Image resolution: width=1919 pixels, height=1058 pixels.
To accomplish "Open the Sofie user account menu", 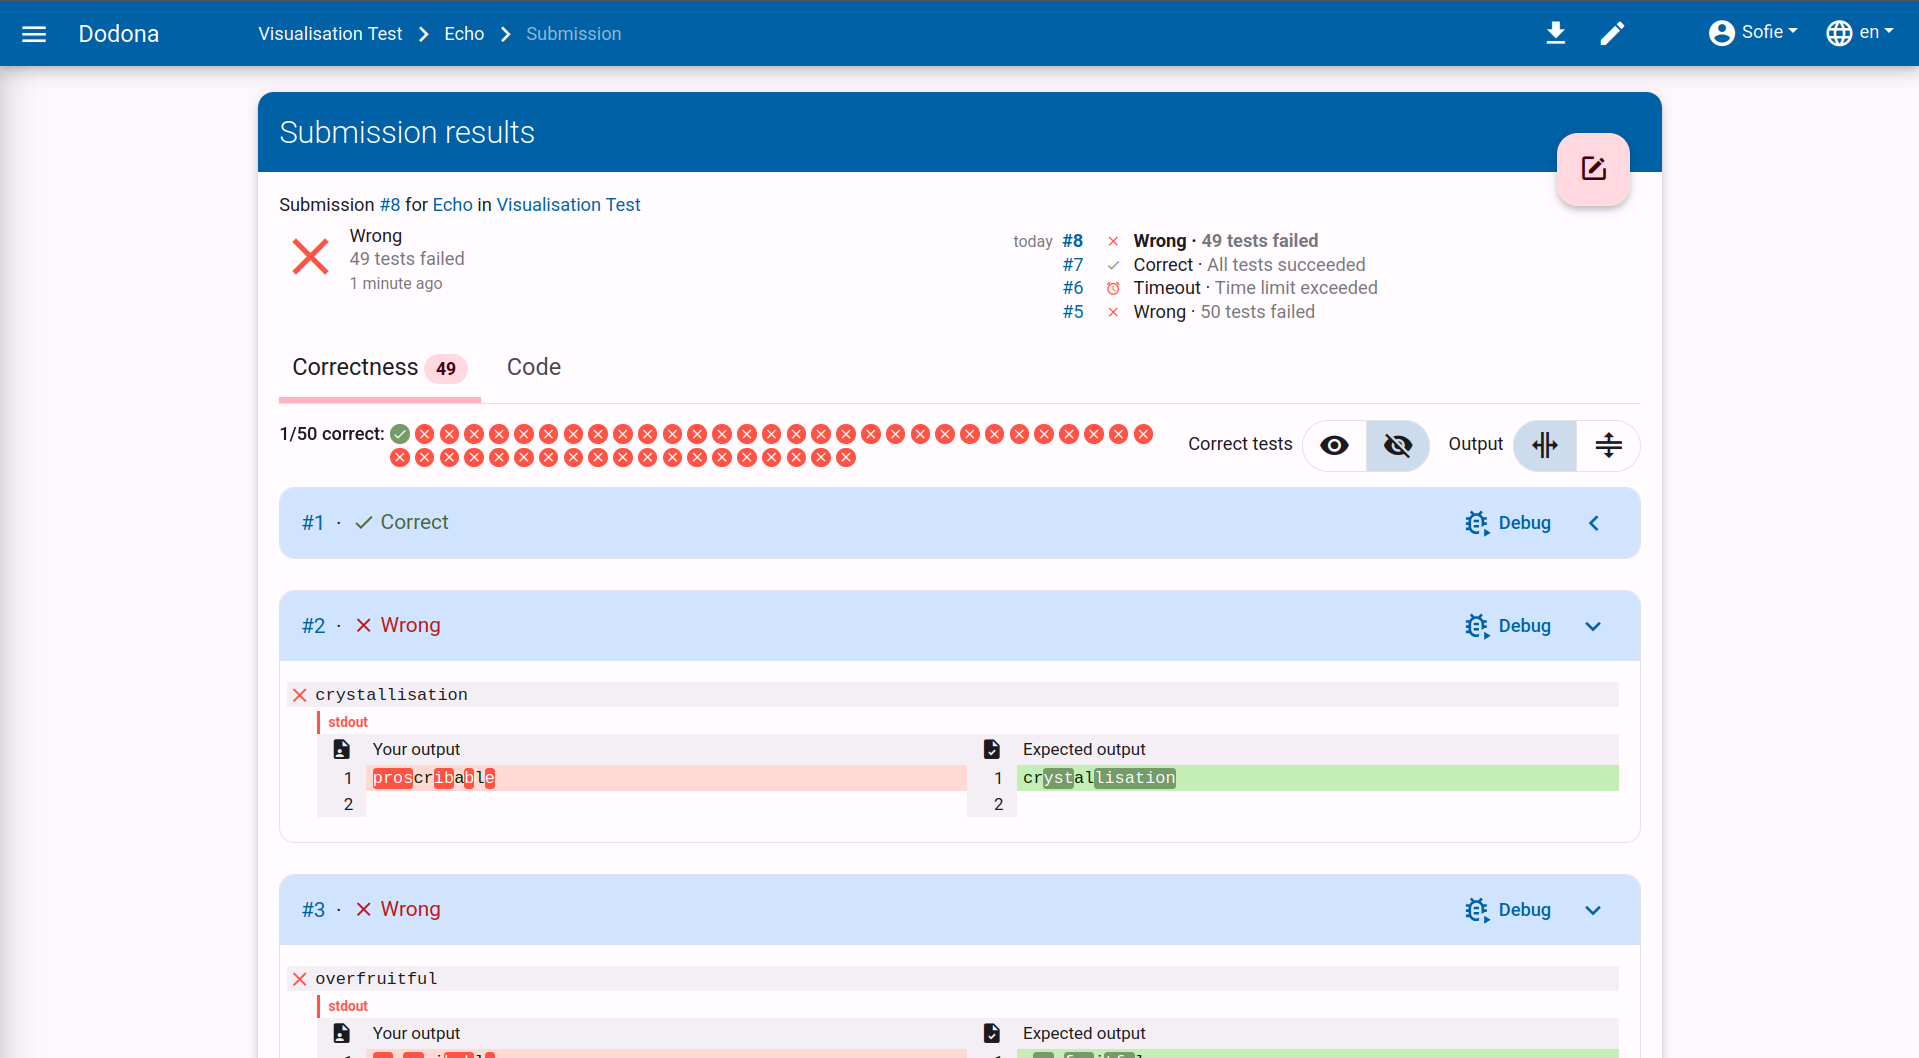I will coord(1753,33).
